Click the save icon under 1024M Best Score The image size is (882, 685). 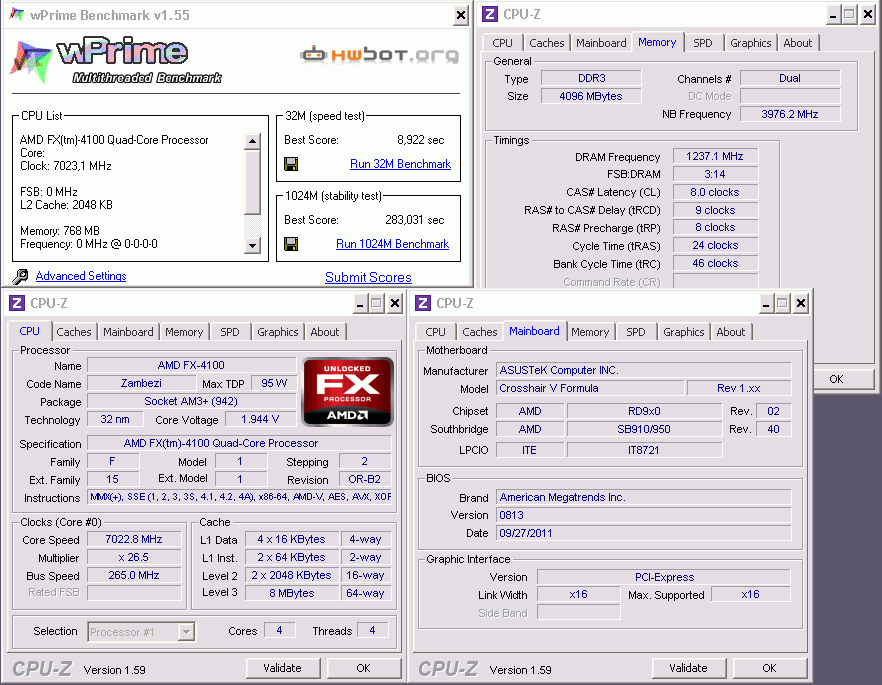click(x=291, y=244)
